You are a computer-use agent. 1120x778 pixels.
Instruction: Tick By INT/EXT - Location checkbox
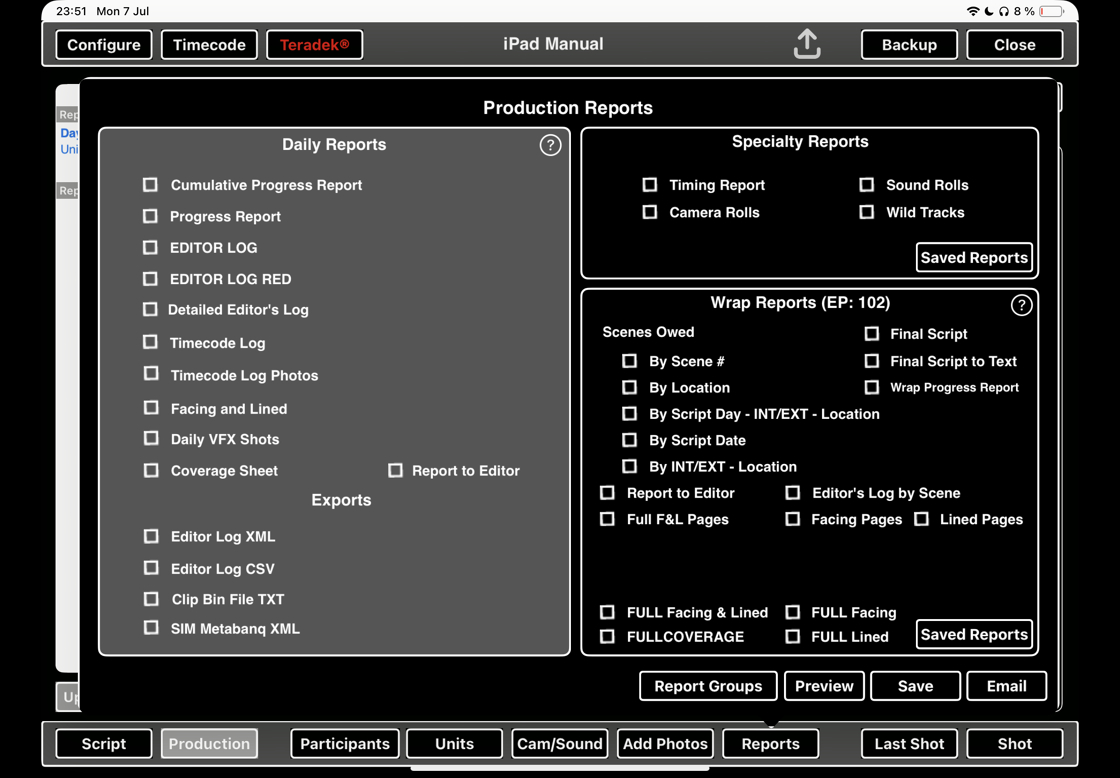pyautogui.click(x=629, y=467)
